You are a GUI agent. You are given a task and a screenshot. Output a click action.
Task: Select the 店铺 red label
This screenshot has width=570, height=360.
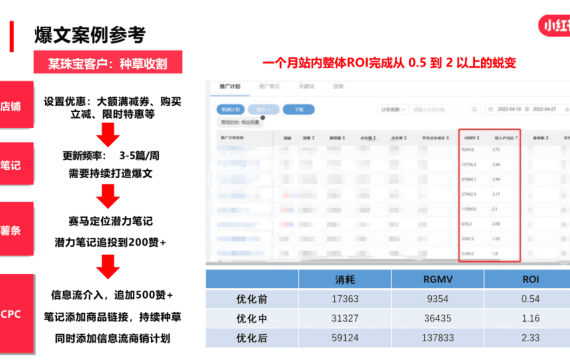coord(17,105)
